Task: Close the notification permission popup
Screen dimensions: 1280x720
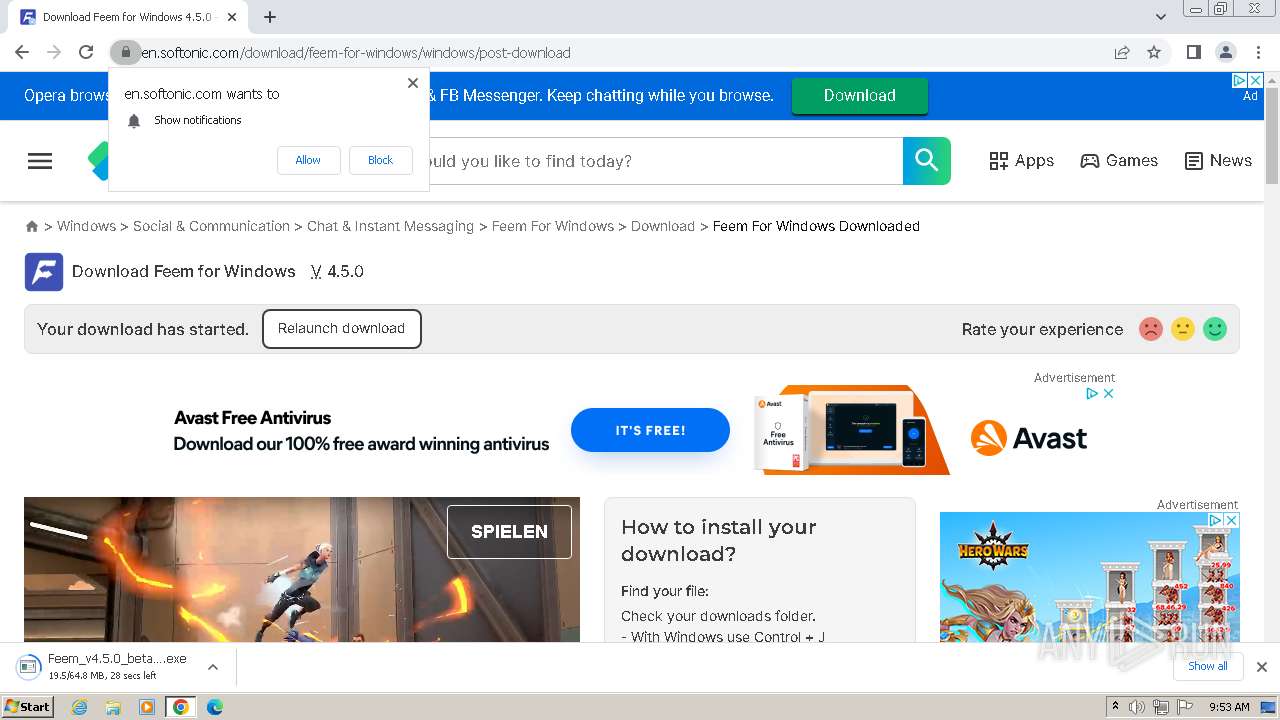Action: pyautogui.click(x=413, y=83)
